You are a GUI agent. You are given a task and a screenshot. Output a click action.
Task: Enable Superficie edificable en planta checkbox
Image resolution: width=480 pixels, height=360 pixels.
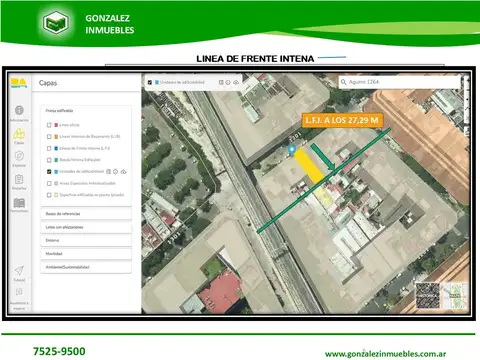click(49, 195)
